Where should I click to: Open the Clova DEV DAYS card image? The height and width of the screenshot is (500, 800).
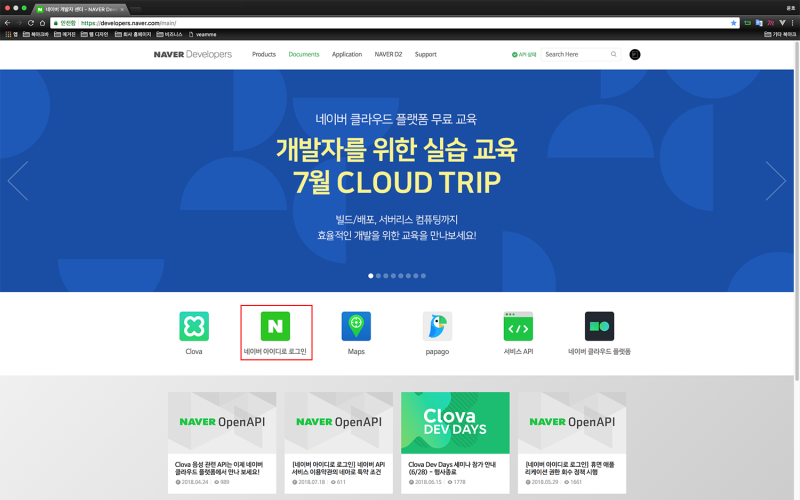coord(455,422)
